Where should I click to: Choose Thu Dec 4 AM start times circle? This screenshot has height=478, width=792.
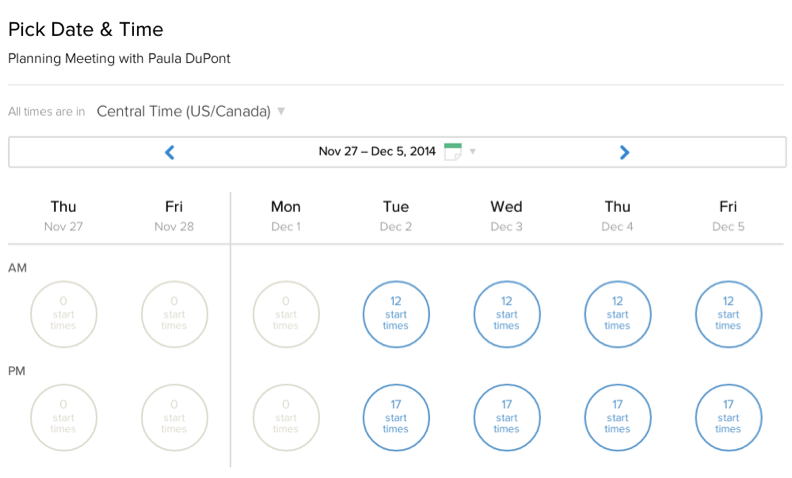[x=617, y=314]
